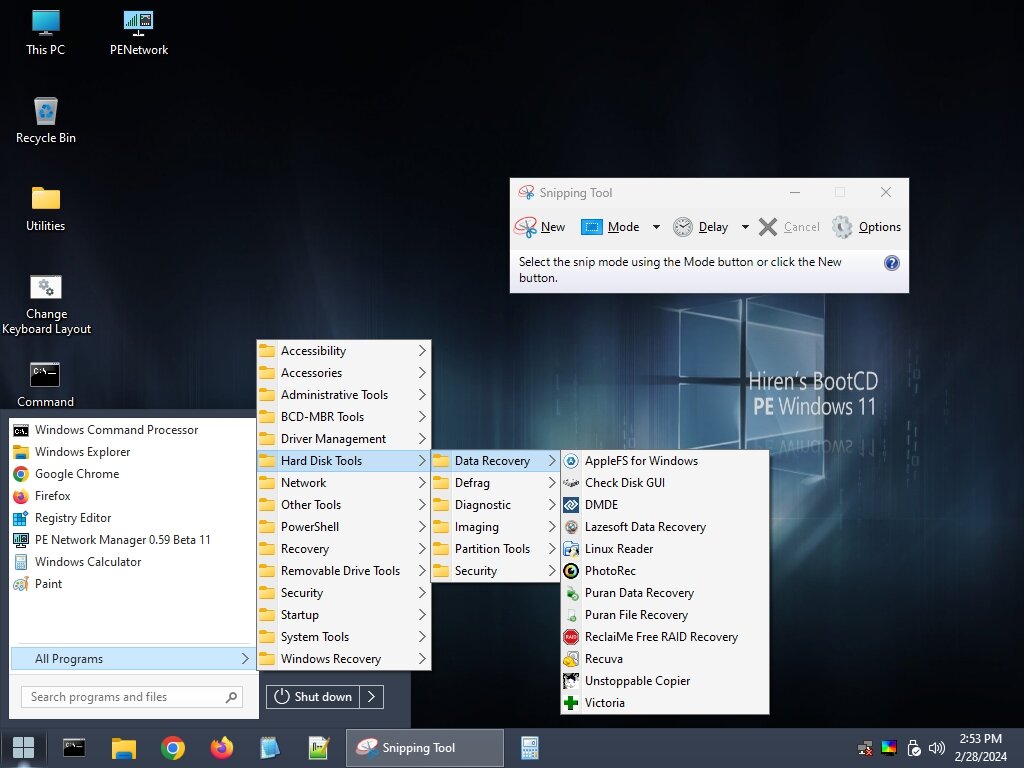Open Linux Reader

665,549
